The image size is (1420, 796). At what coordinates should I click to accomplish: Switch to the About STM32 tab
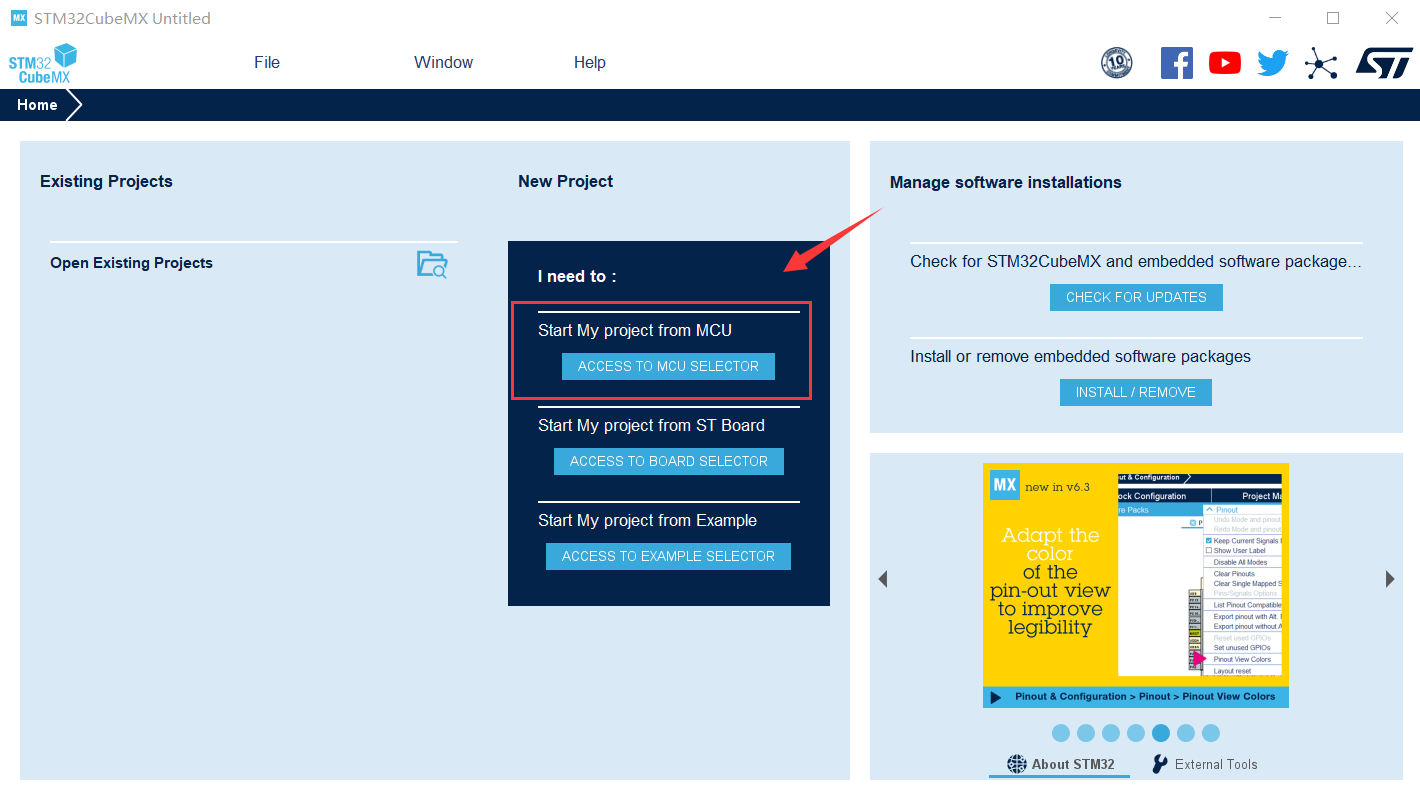point(1060,764)
